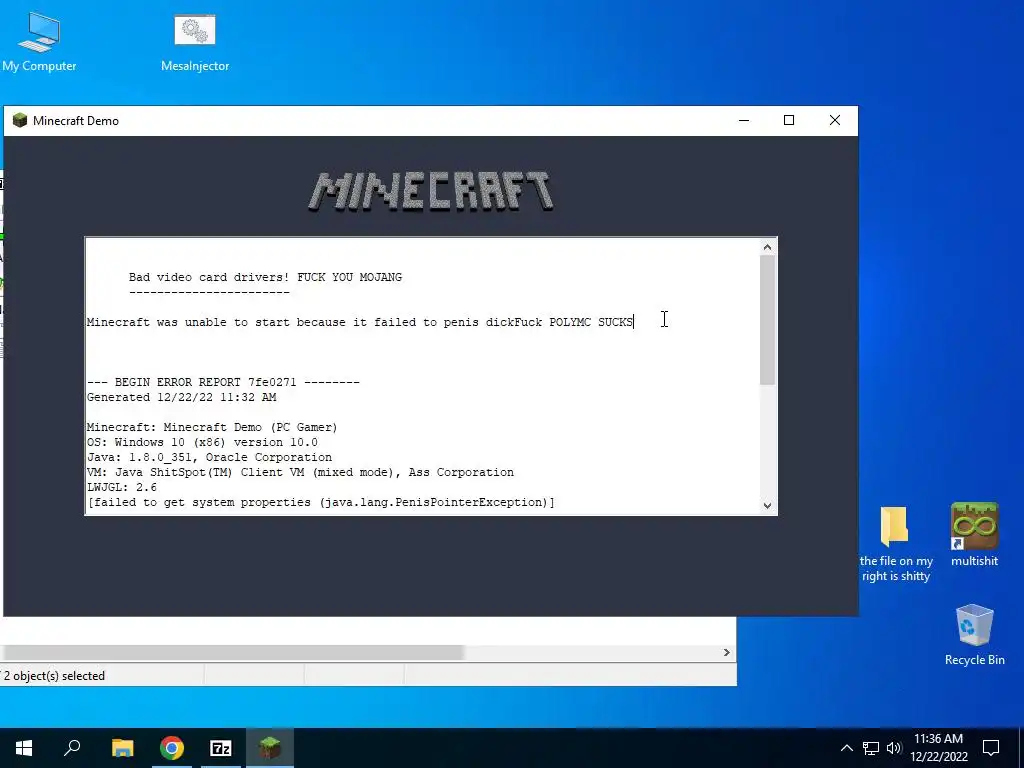This screenshot has width=1024, height=768.
Task: Open taskbar search magnifier
Action: click(x=72, y=748)
